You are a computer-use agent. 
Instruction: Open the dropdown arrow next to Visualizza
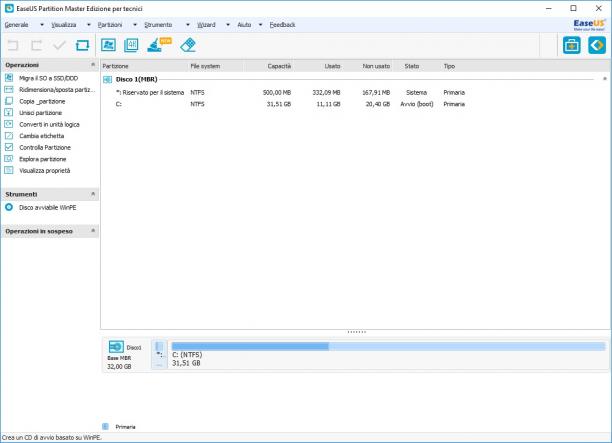(x=89, y=25)
